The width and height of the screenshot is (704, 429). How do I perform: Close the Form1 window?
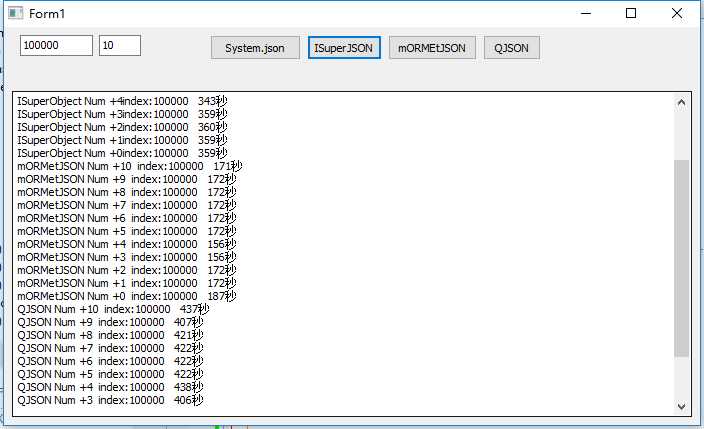677,13
